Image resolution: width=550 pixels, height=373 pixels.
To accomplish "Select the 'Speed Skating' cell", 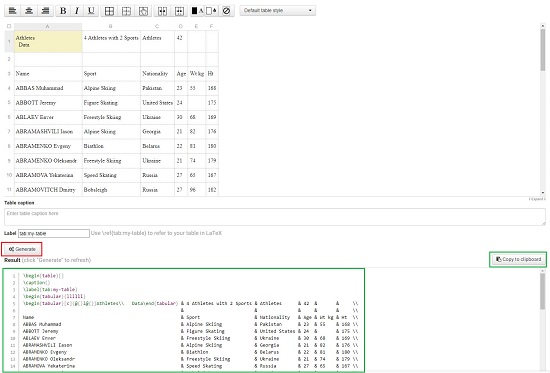I will pos(111,175).
